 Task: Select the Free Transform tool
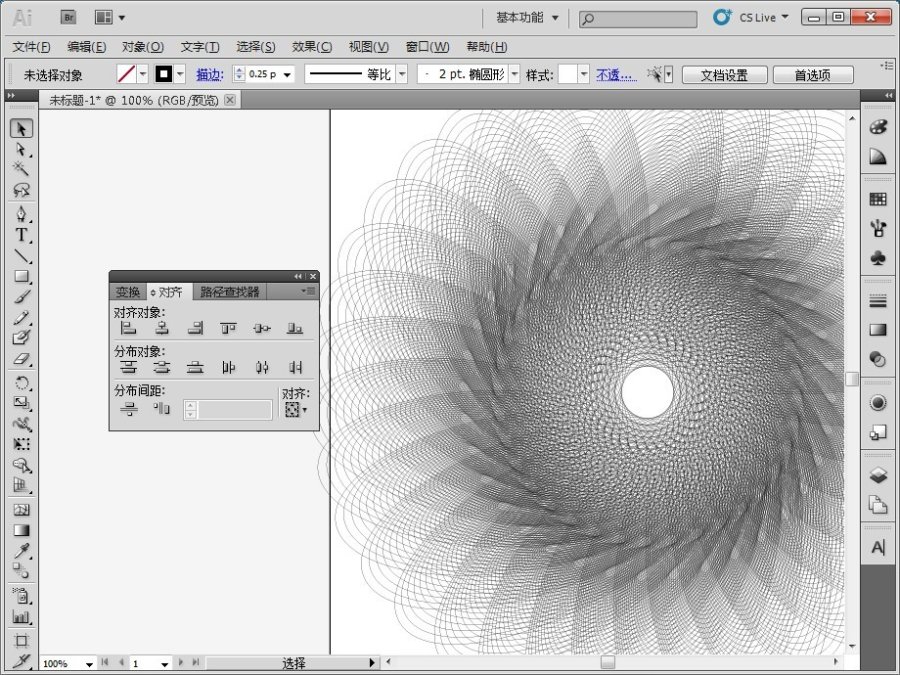pos(21,444)
